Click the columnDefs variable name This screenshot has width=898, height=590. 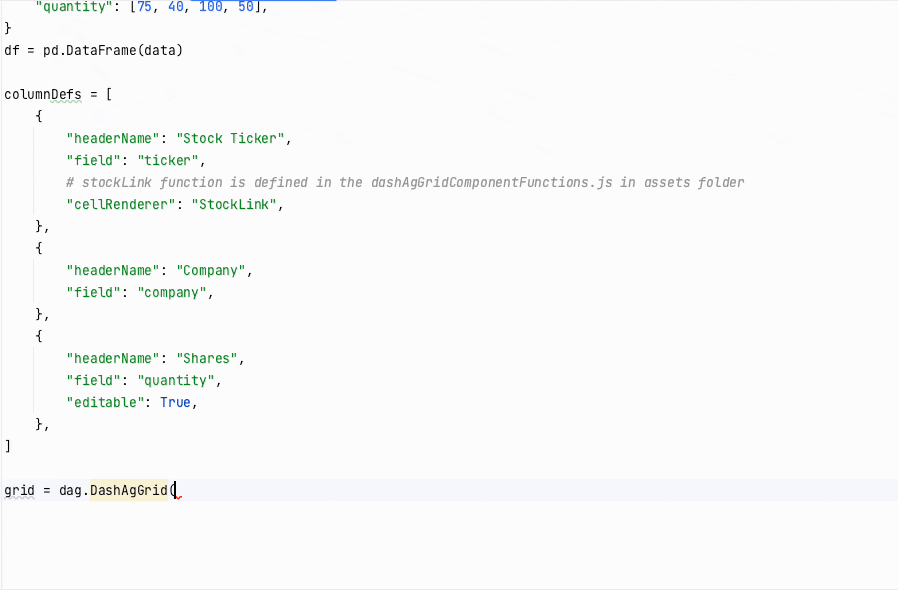43,95
